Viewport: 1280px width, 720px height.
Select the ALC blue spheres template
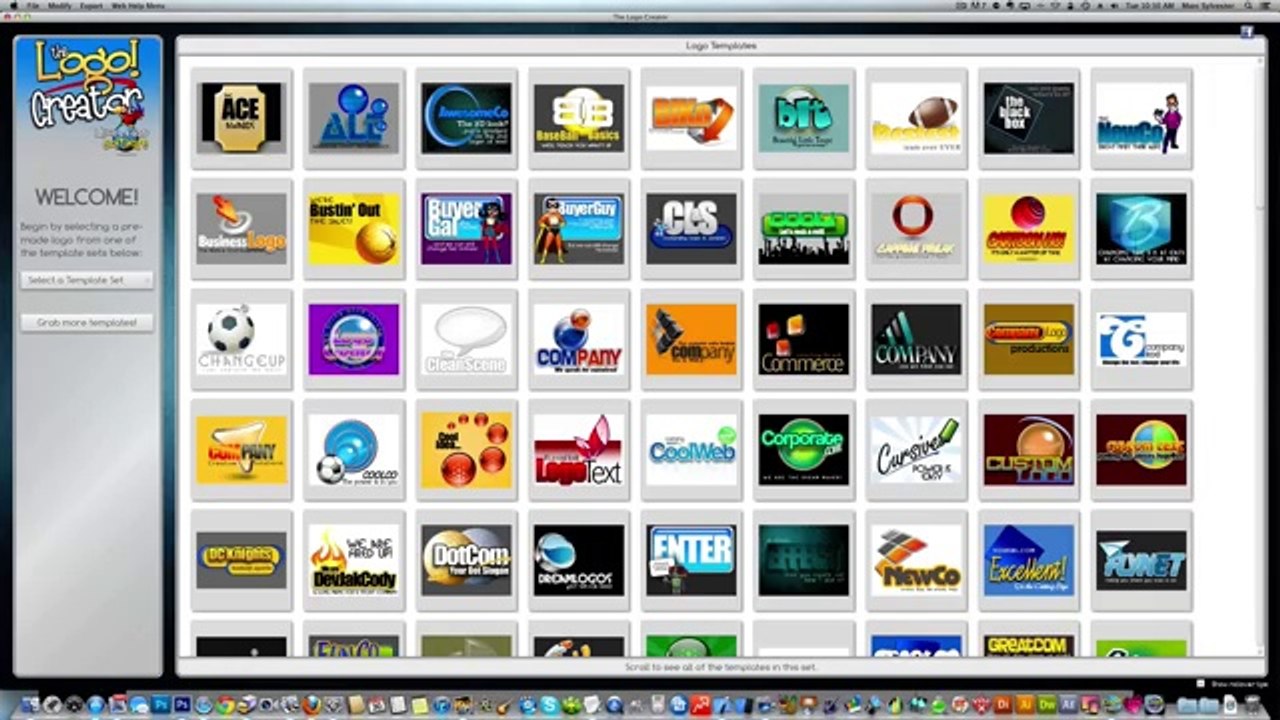coord(353,118)
